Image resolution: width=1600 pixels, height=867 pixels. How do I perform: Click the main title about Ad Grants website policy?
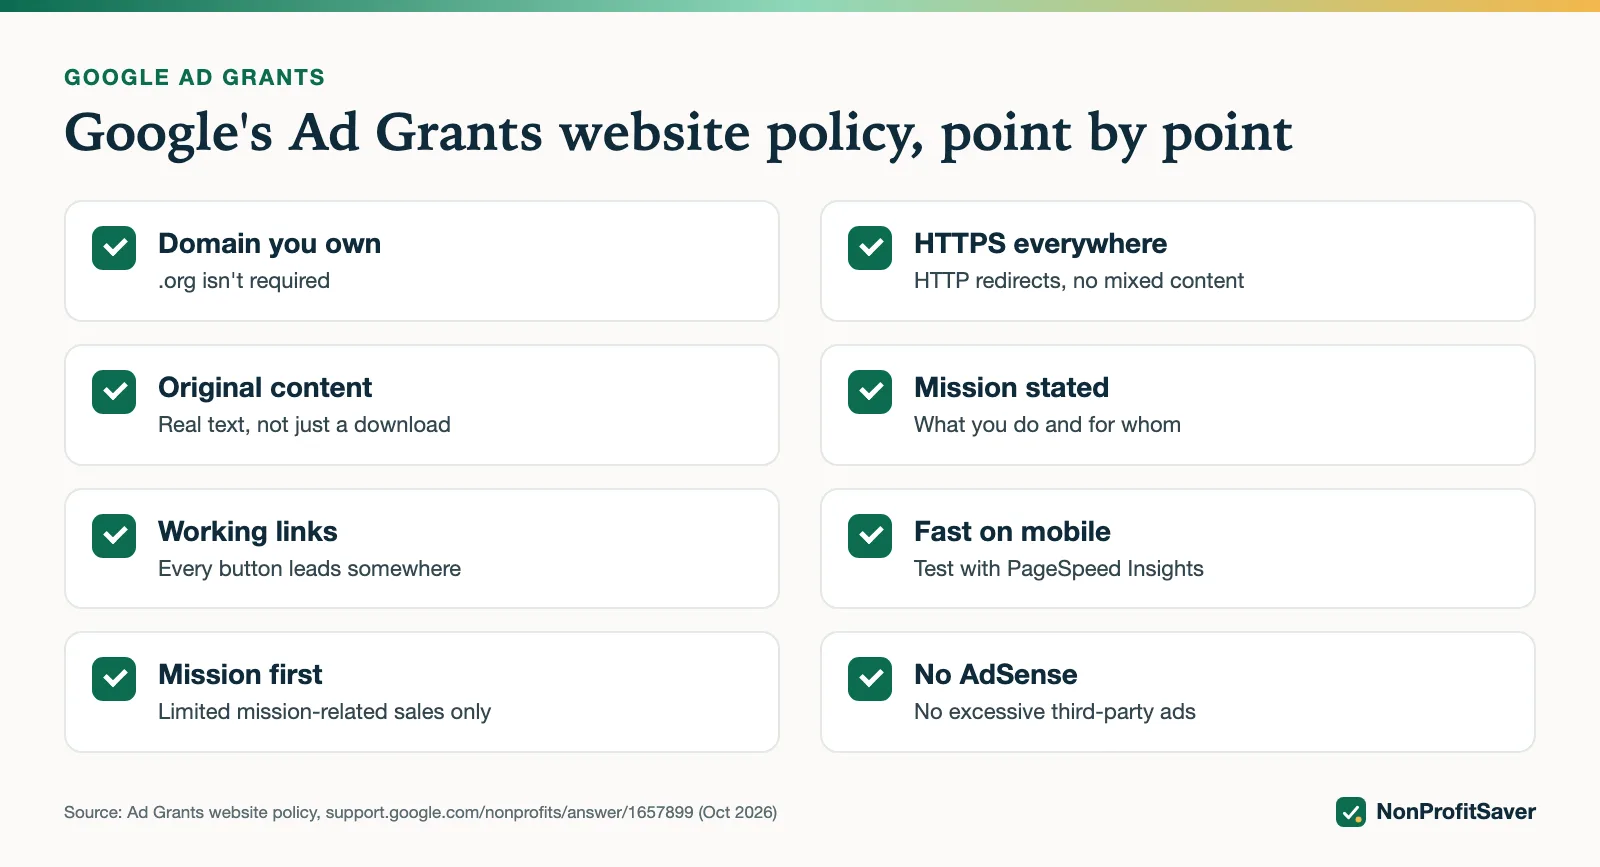pyautogui.click(x=678, y=133)
